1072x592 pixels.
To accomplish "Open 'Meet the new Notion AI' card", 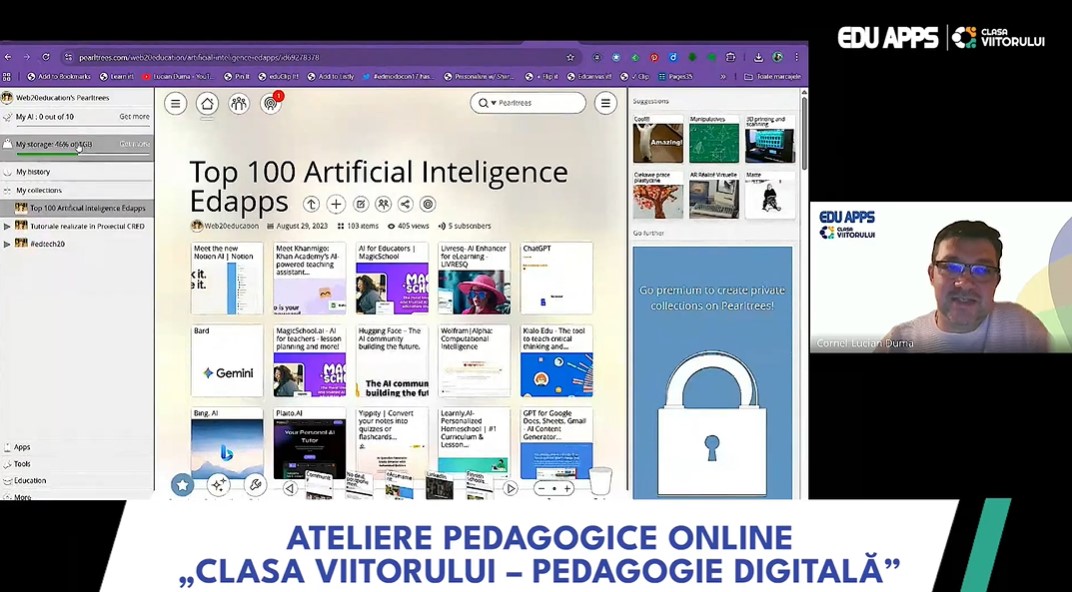I will coord(227,278).
